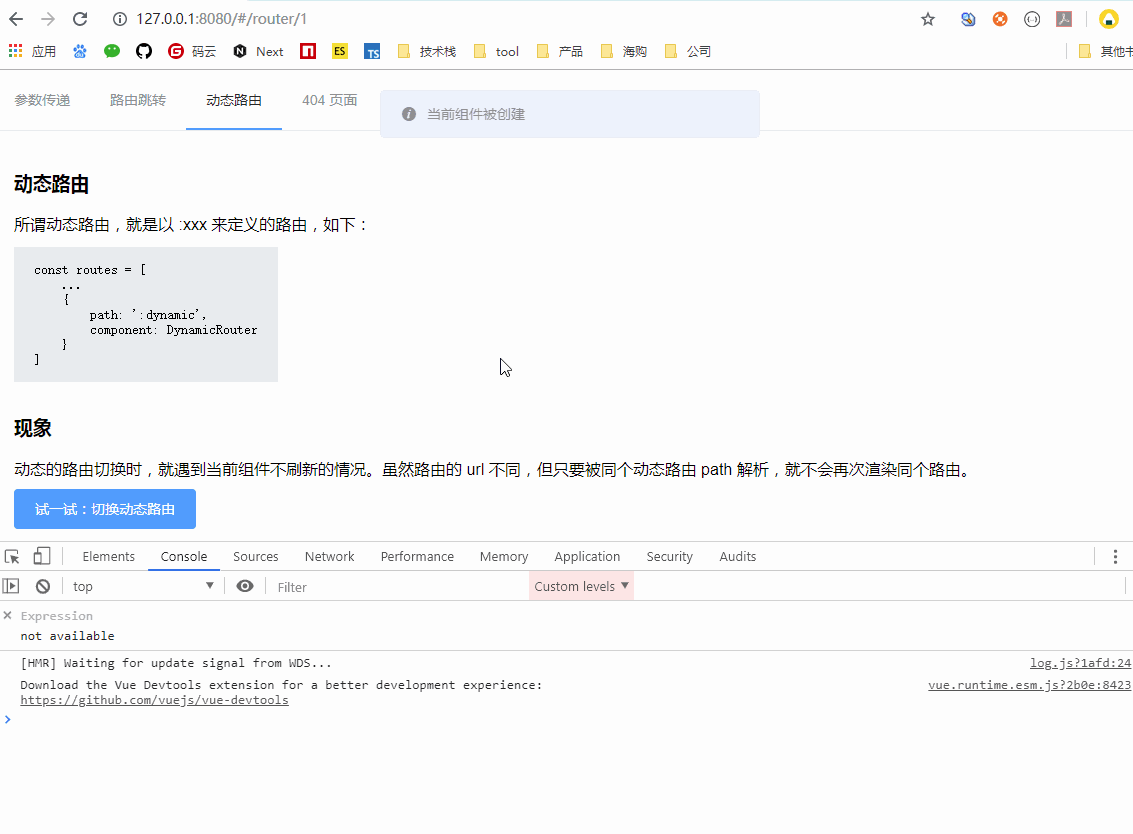The height and width of the screenshot is (834, 1133).
Task: Open the vue-devtools GitHub link
Action: click(x=154, y=700)
